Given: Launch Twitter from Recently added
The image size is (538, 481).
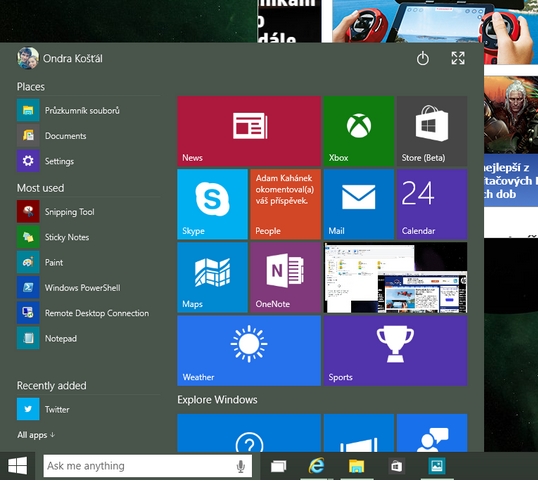Looking at the screenshot, I should pyautogui.click(x=89, y=409).
